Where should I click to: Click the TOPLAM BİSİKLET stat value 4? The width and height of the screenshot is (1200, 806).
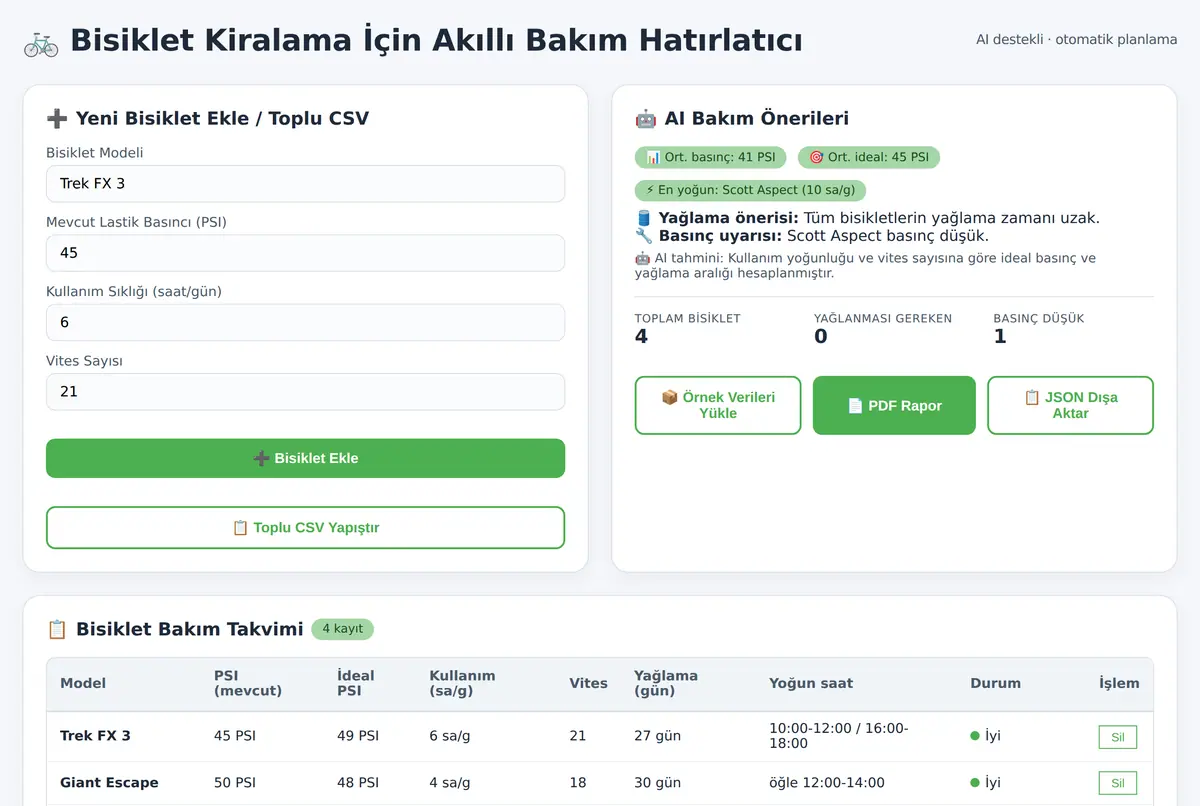(x=641, y=337)
